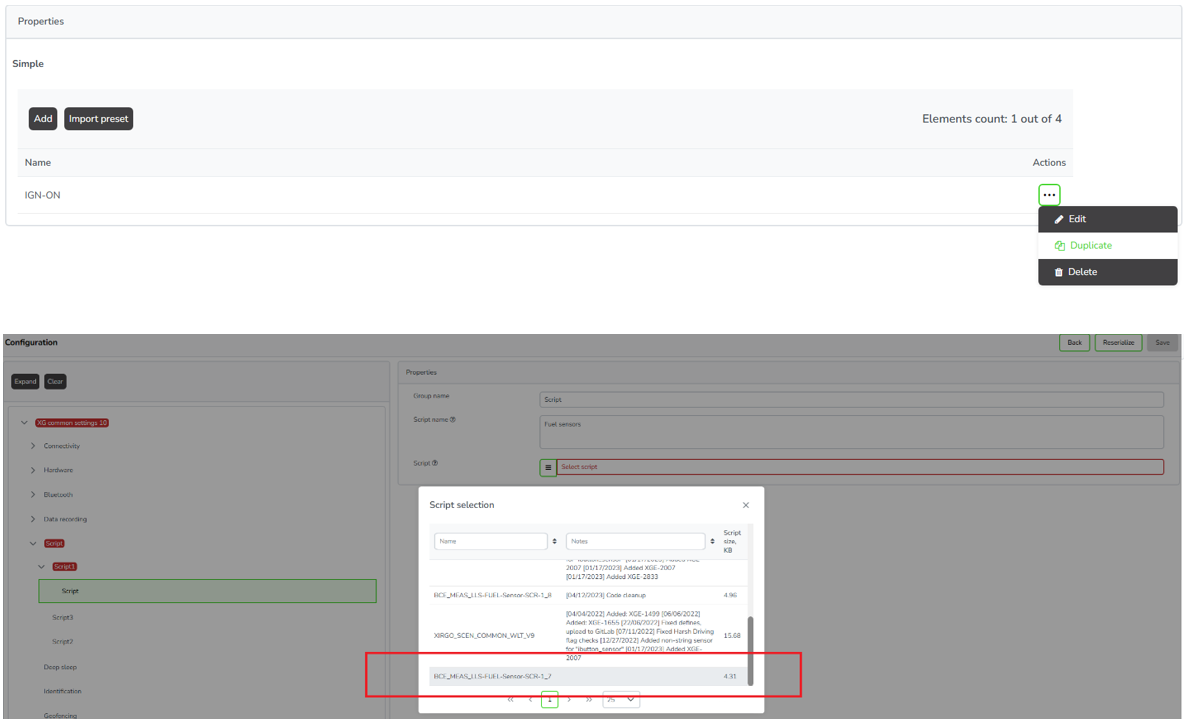Choose Delete from the actions menu

coord(1082,272)
